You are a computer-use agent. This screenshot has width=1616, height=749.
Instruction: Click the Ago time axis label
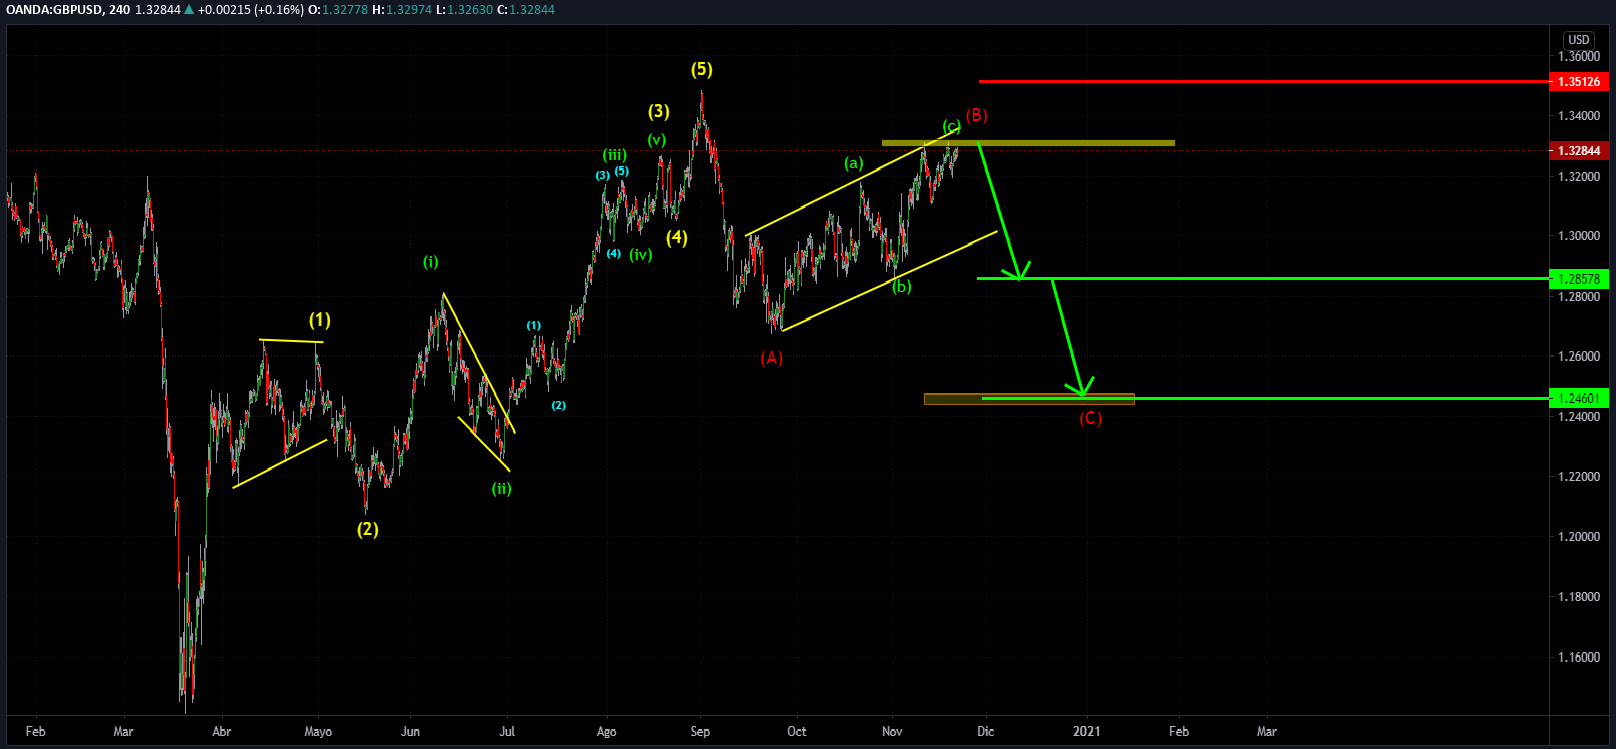[606, 732]
